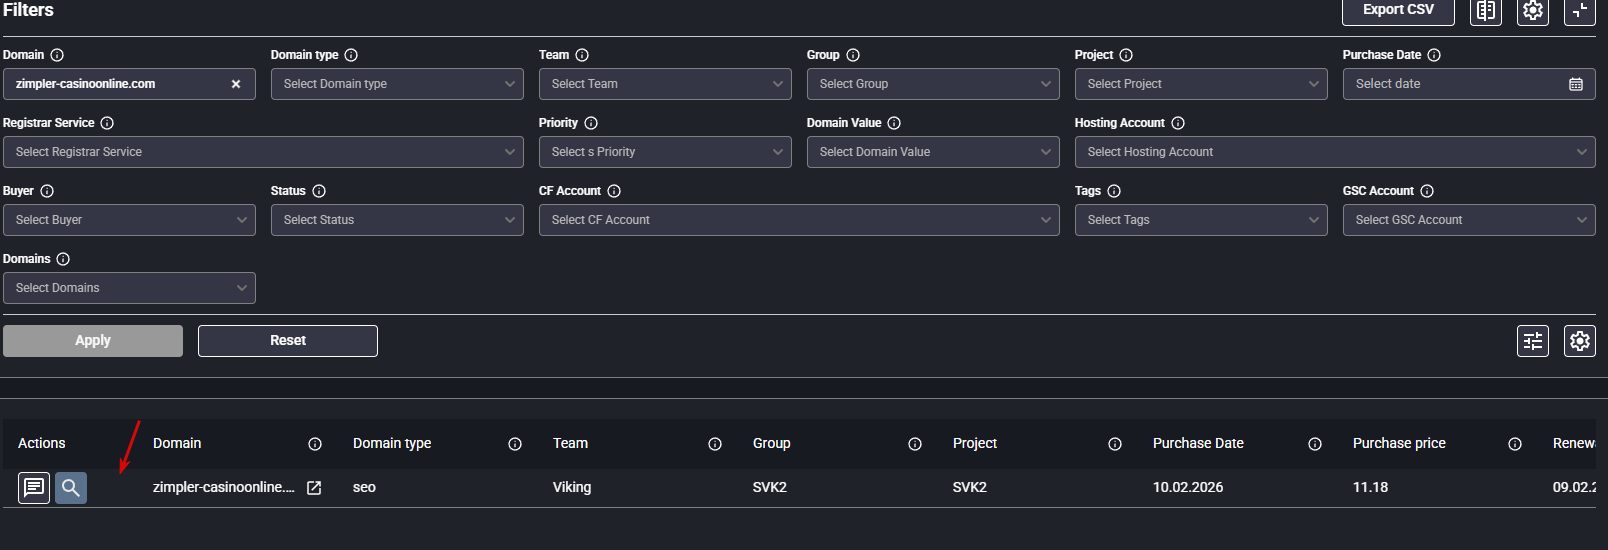Clear the zimpler-casinoonline.com domain filter
Viewport: 1608px width, 550px height.
point(236,84)
